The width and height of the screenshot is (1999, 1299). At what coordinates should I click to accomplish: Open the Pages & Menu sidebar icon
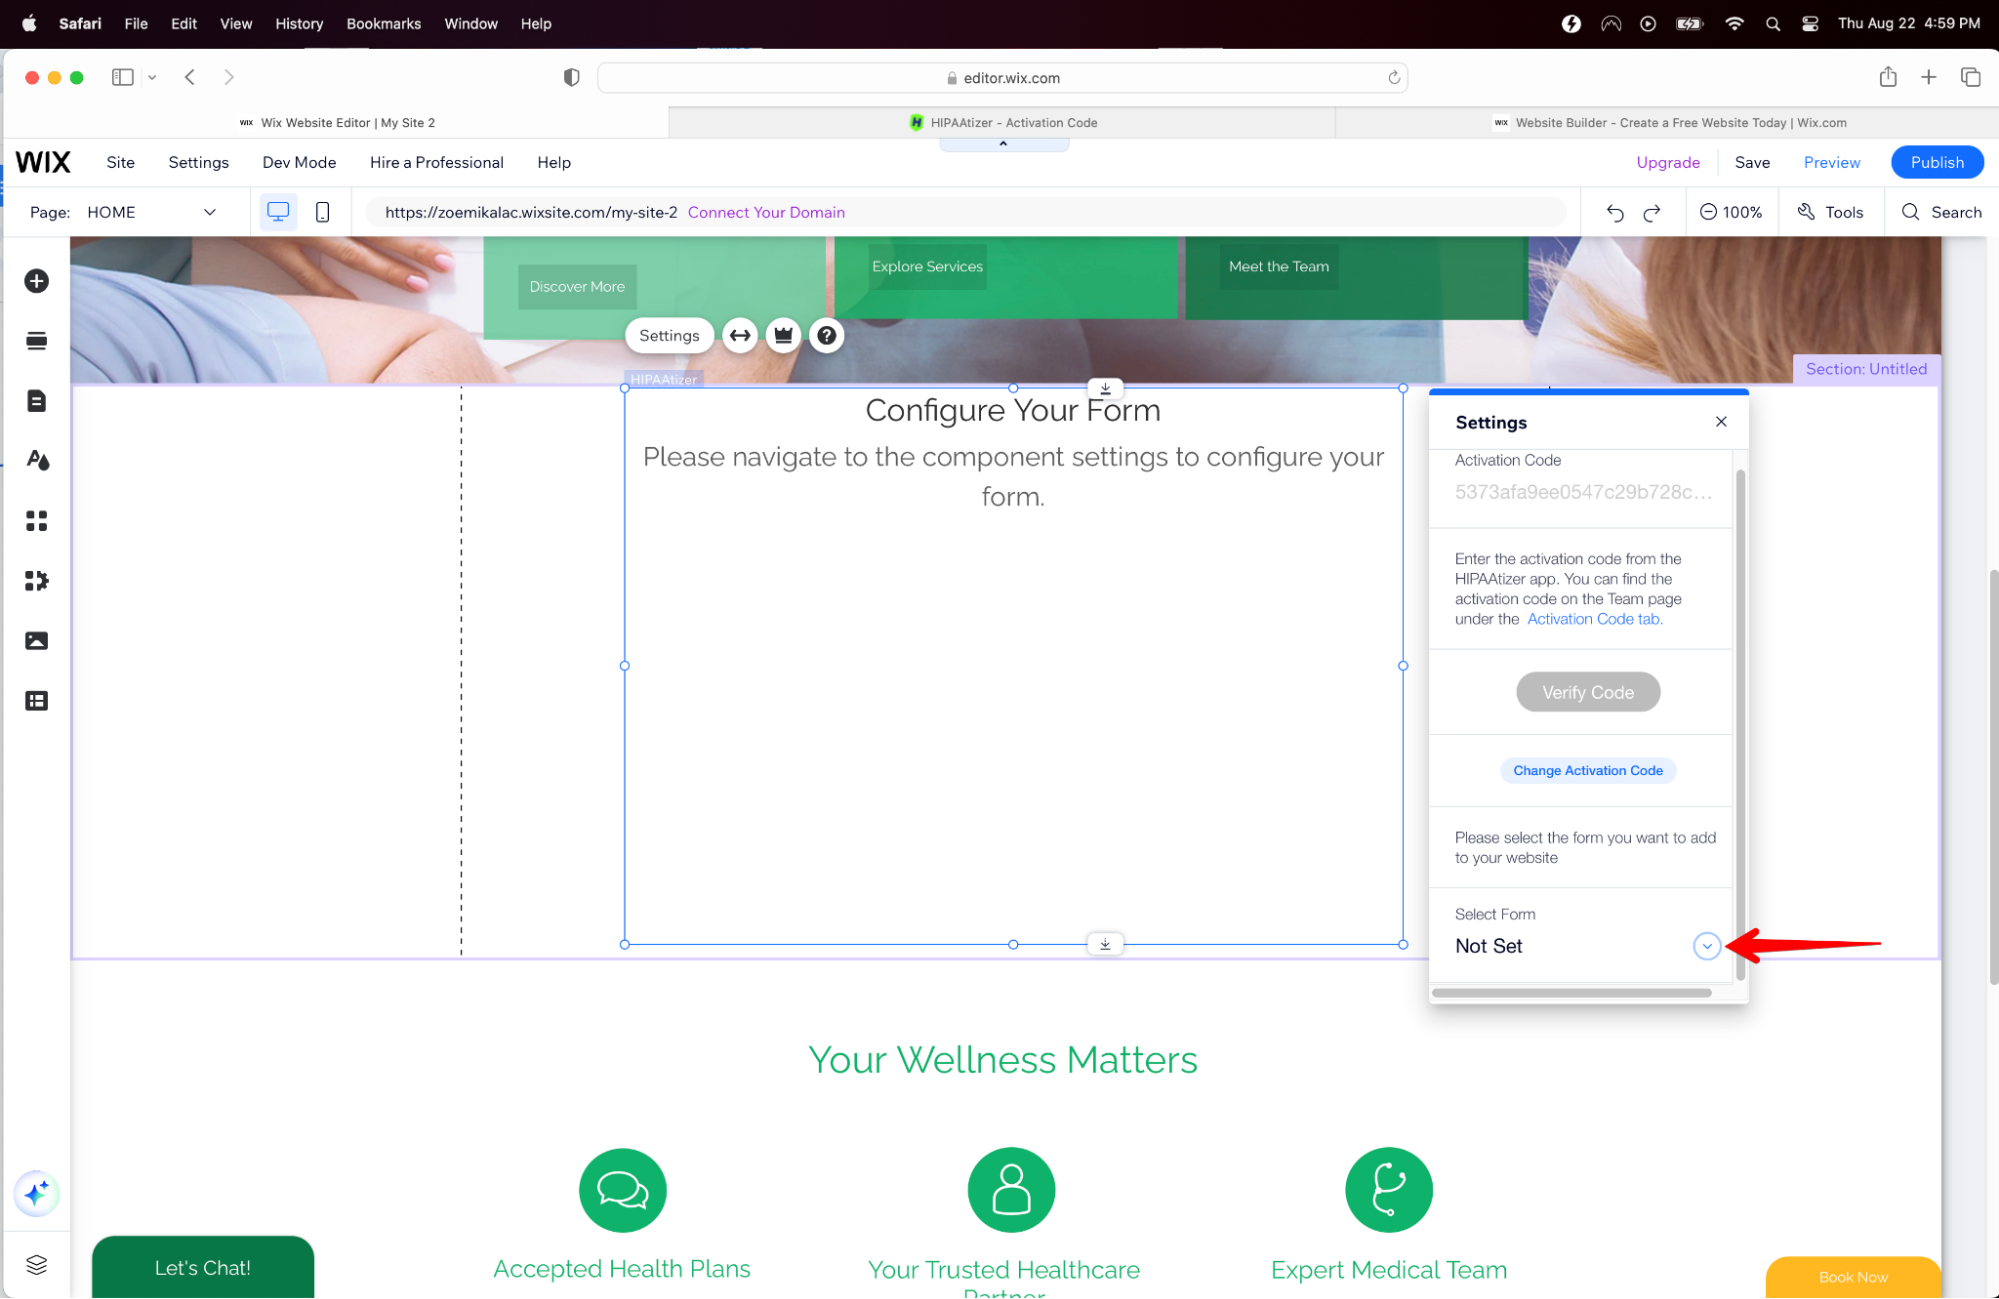pos(37,401)
